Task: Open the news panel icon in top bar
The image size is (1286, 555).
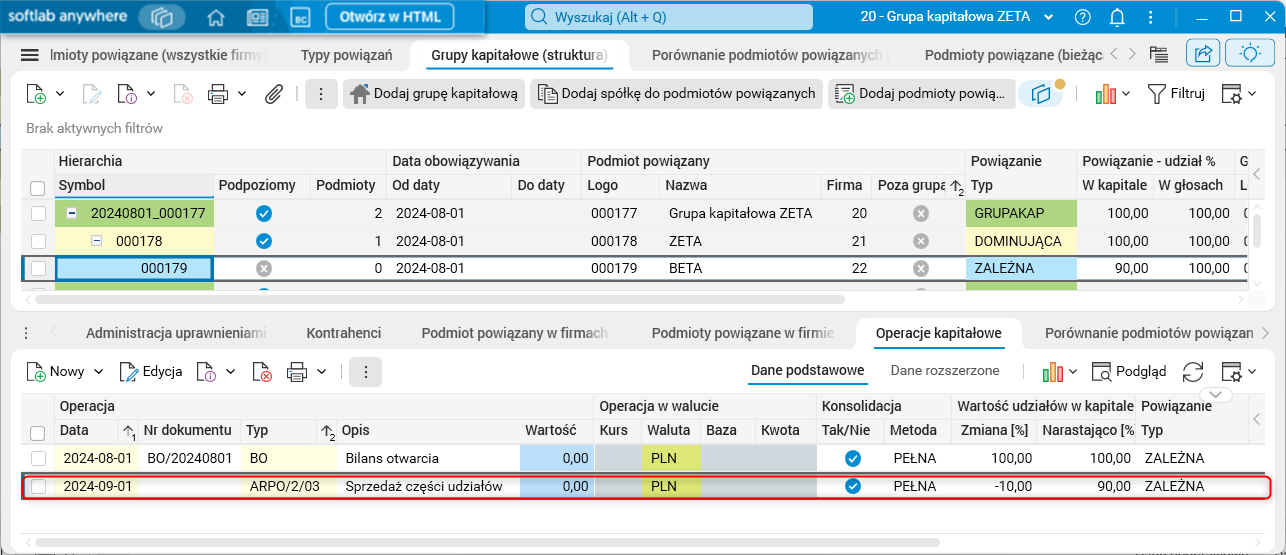Action: [257, 17]
